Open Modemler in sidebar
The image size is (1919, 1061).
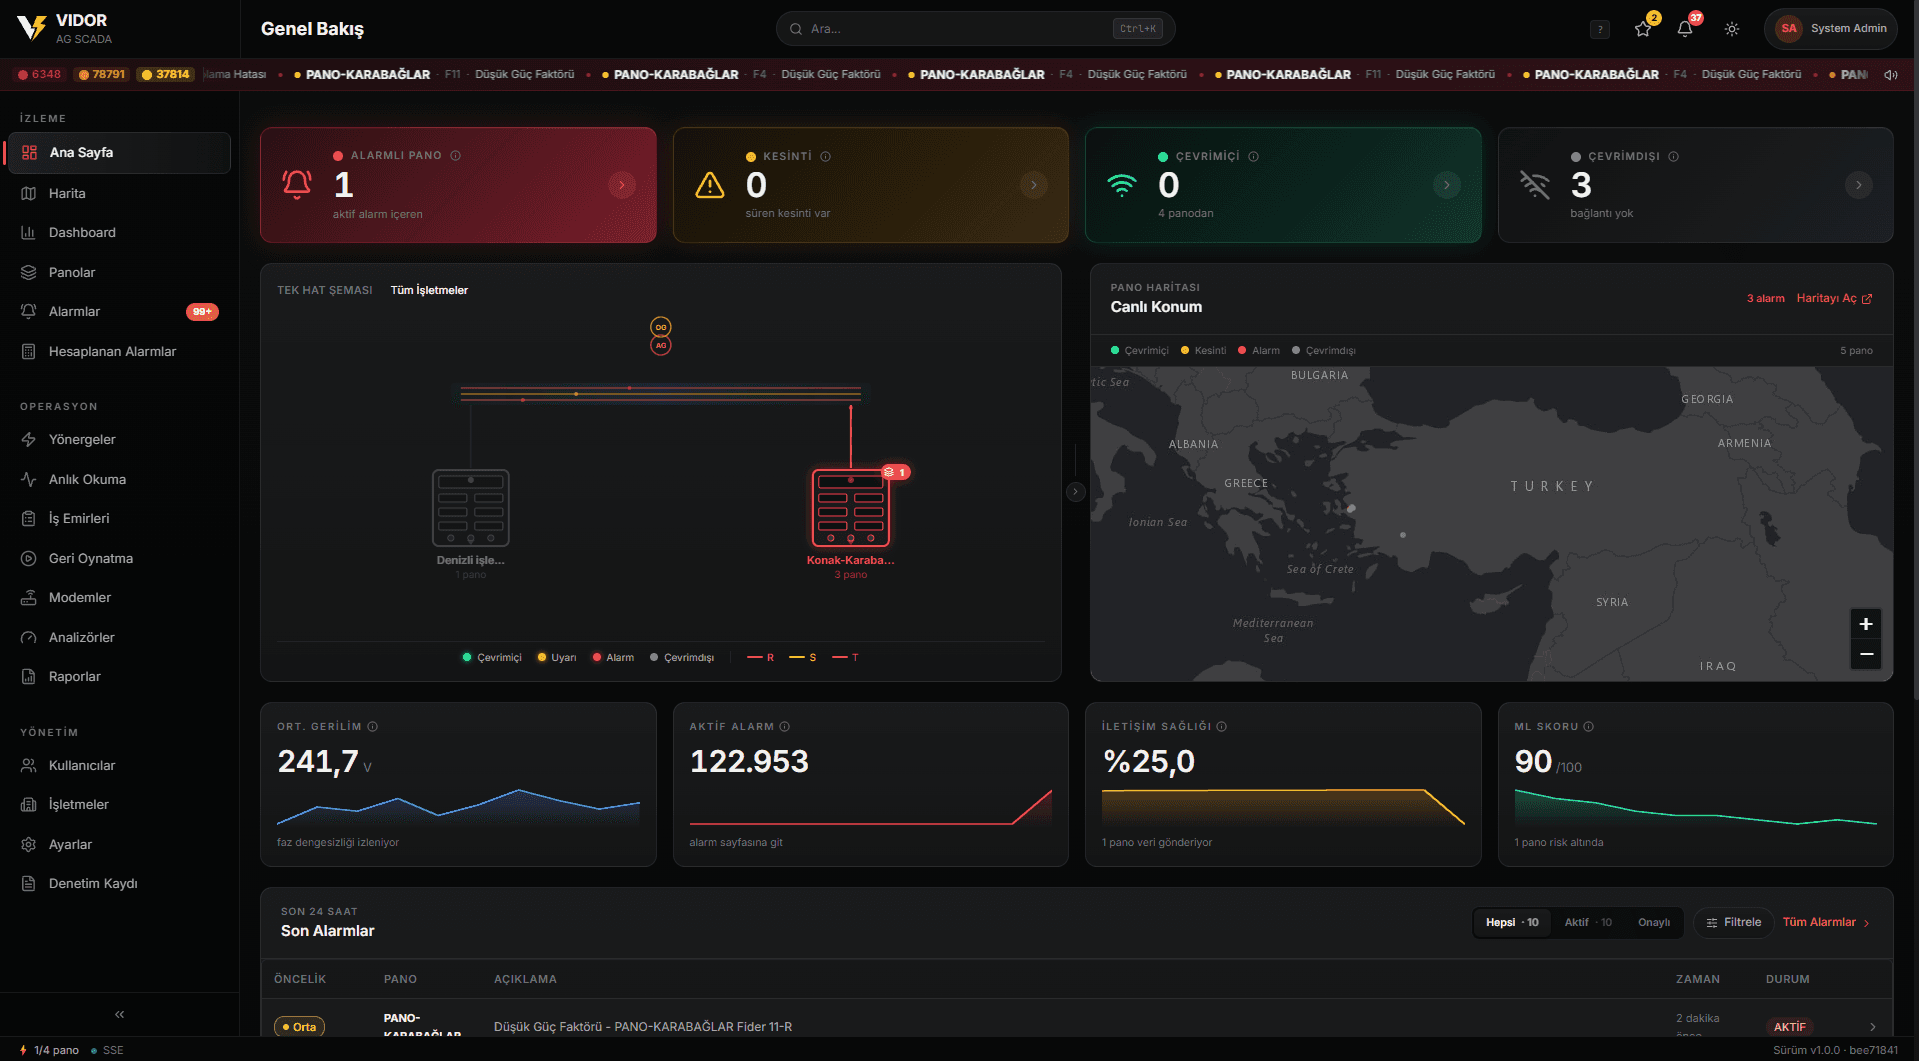point(119,598)
